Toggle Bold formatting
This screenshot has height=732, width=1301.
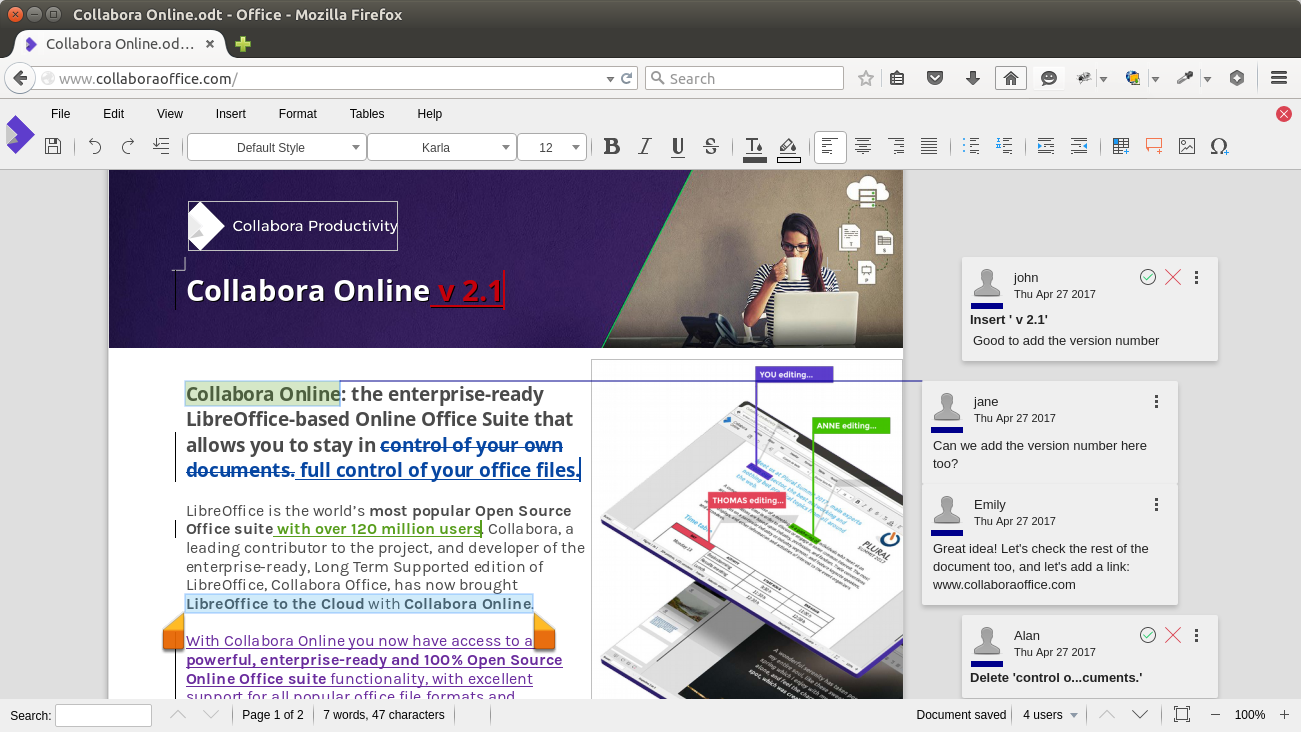(x=612, y=147)
